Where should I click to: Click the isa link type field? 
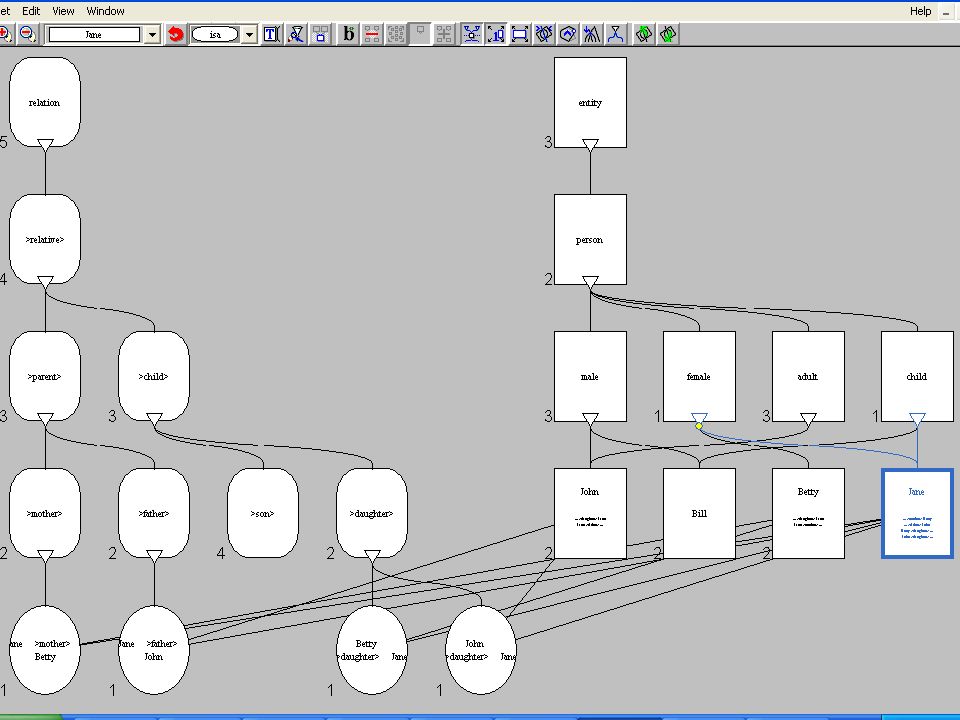(x=215, y=35)
